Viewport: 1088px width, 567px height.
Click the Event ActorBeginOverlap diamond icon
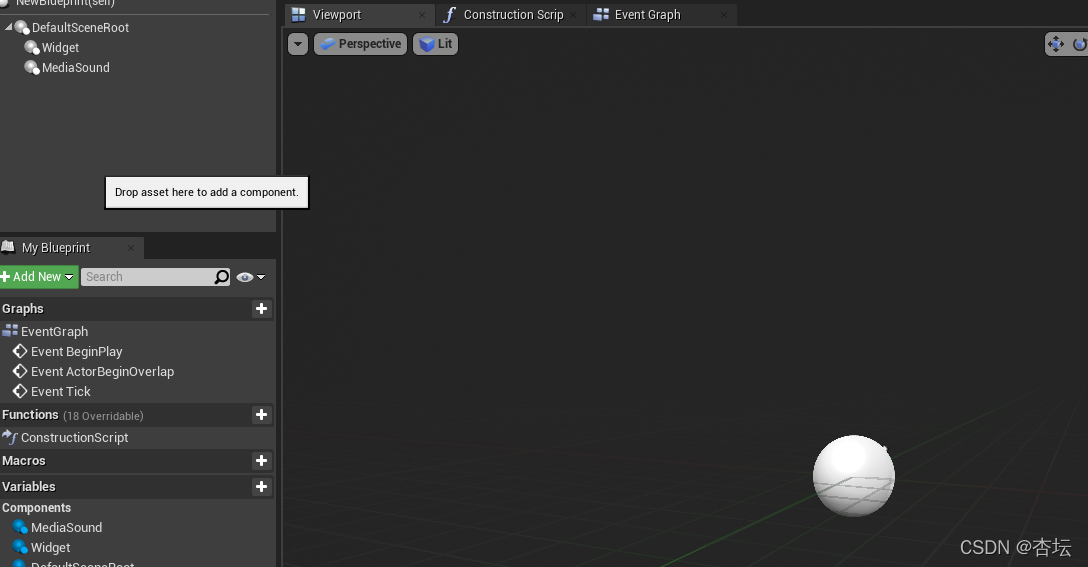(x=20, y=371)
